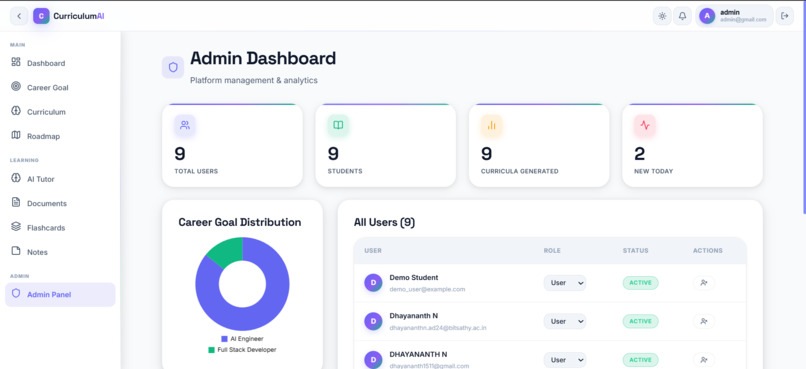This screenshot has width=806, height=369.
Task: Click the Total Users people icon
Action: pyautogui.click(x=185, y=125)
